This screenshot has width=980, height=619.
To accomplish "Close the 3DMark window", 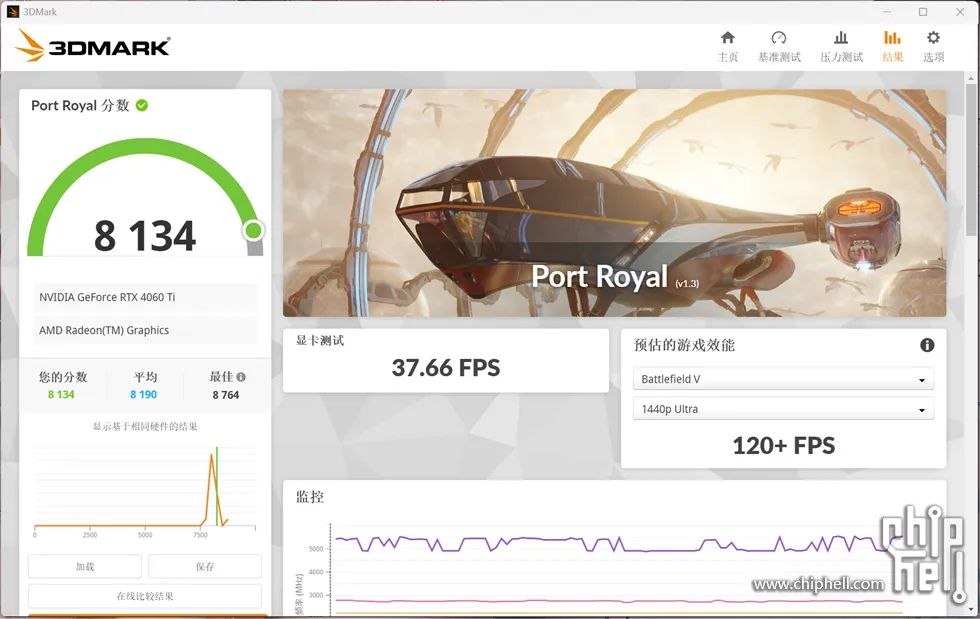I will pos(960,12).
